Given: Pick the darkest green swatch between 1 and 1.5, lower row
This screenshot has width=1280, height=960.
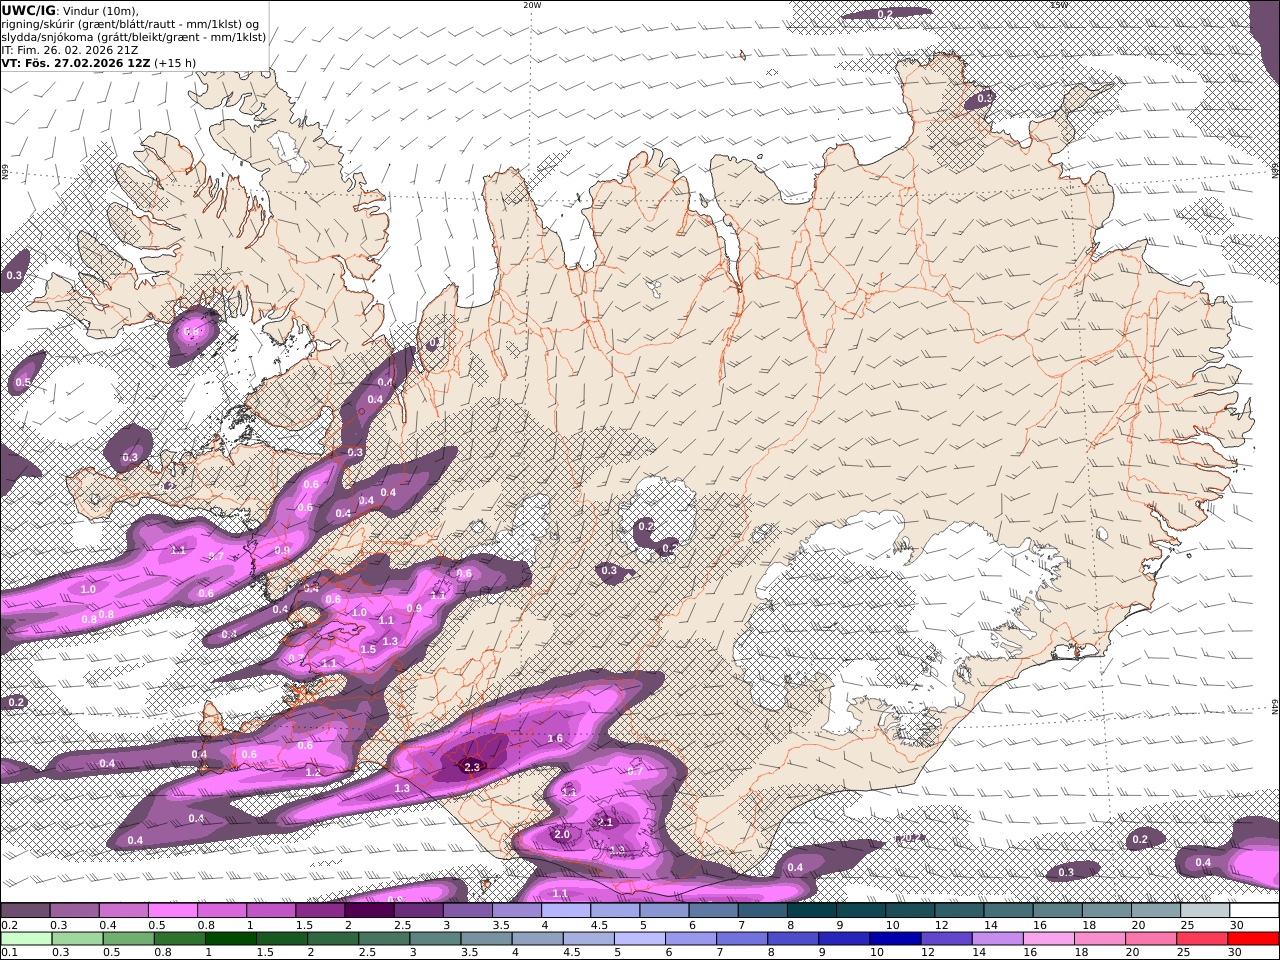Looking at the screenshot, I should pyautogui.click(x=230, y=939).
